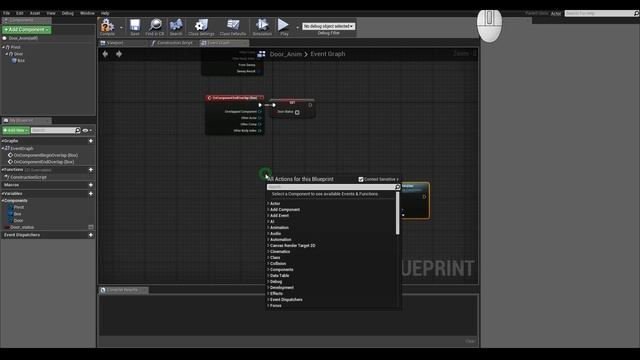Toggle Door_status variable visibility in My Blueprint
This screenshot has width=640, height=360.
[91, 227]
